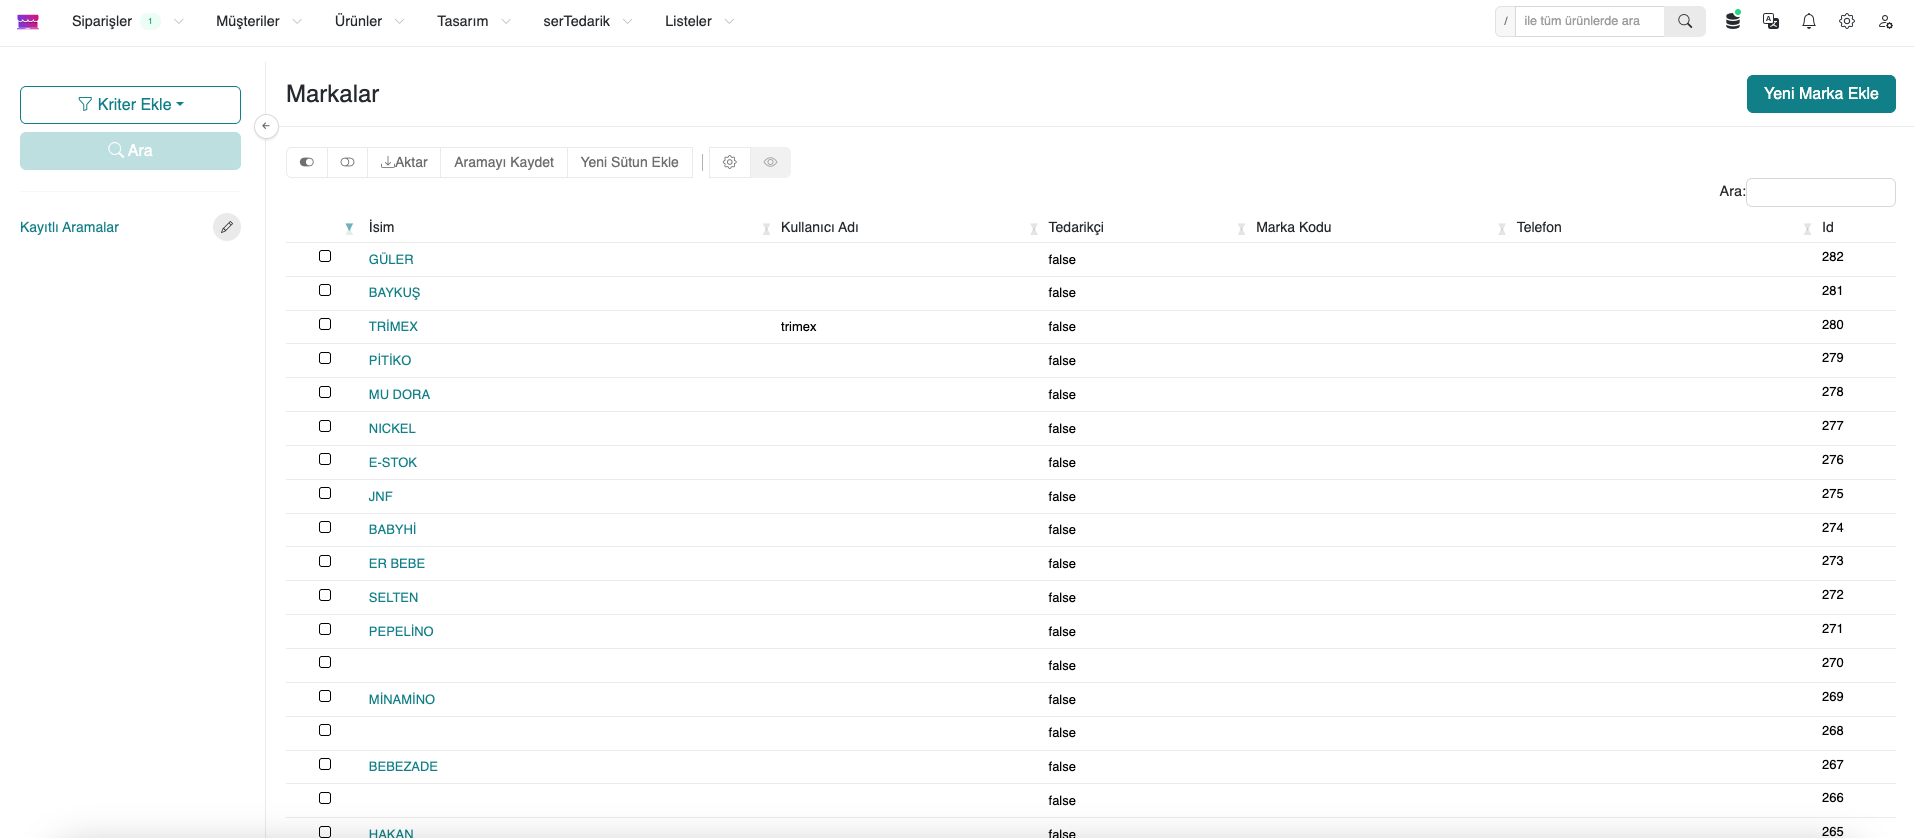Screen dimensions: 1914x838
Task: Open the SELTEN brand link
Action: click(394, 597)
